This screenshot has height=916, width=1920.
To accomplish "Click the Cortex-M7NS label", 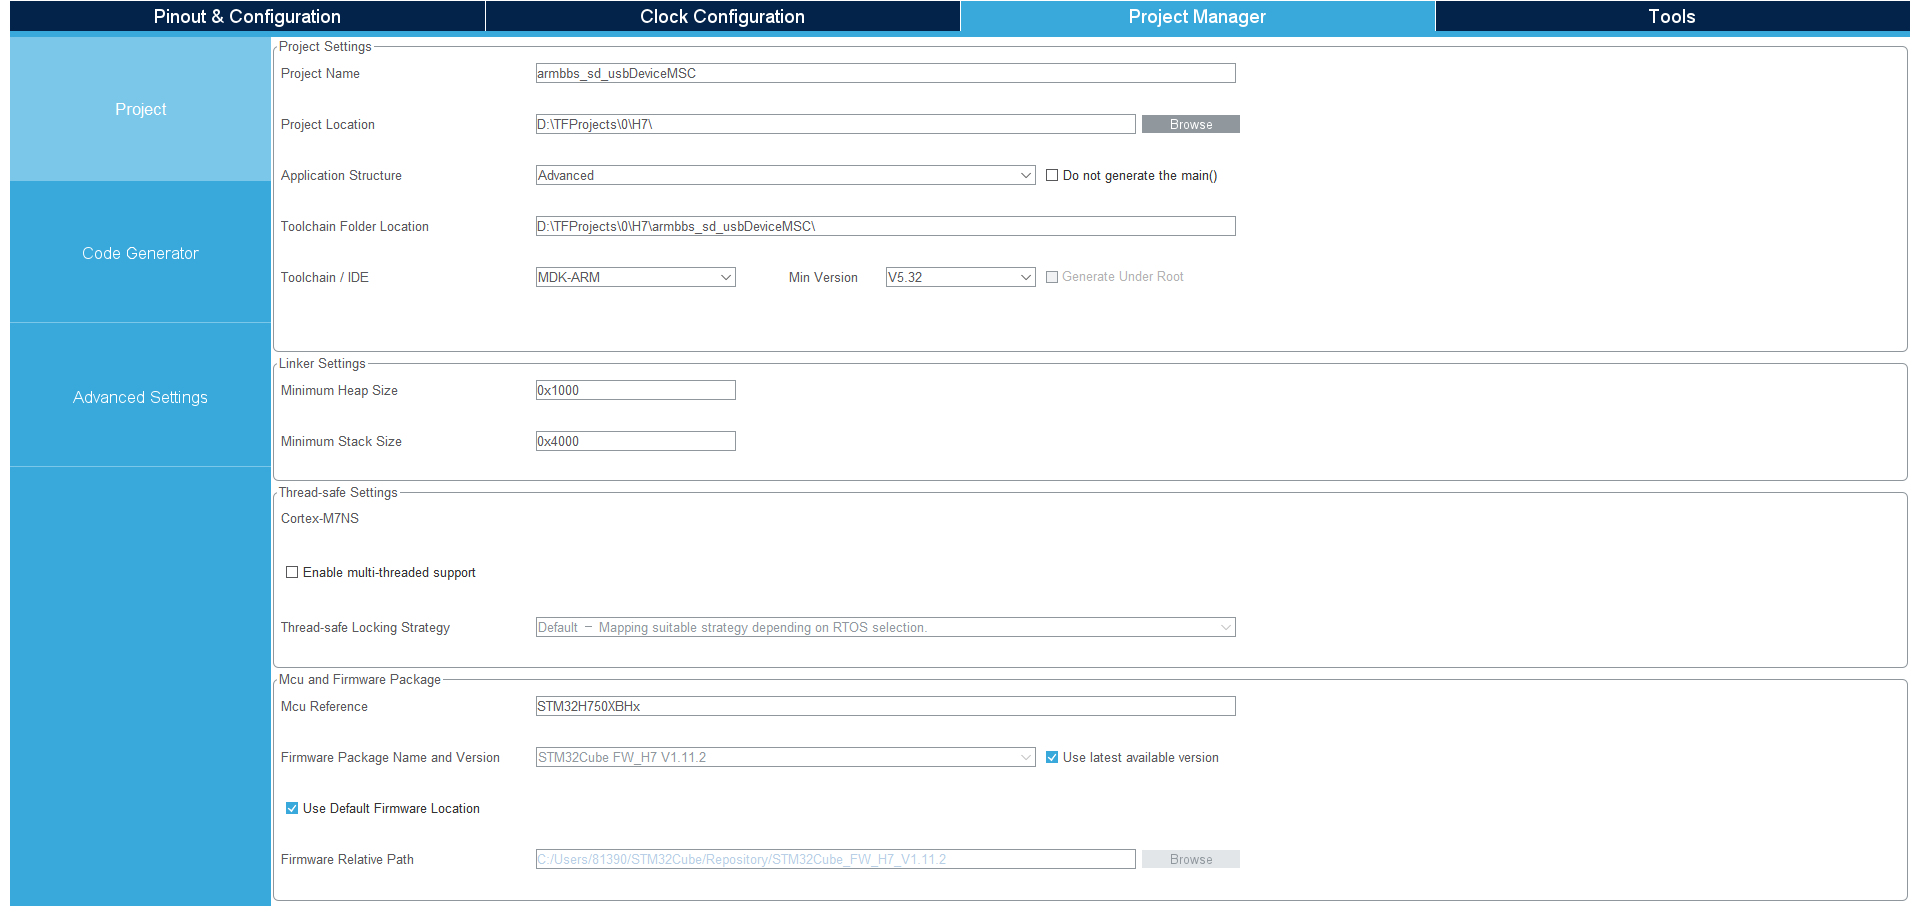I will pos(320,518).
